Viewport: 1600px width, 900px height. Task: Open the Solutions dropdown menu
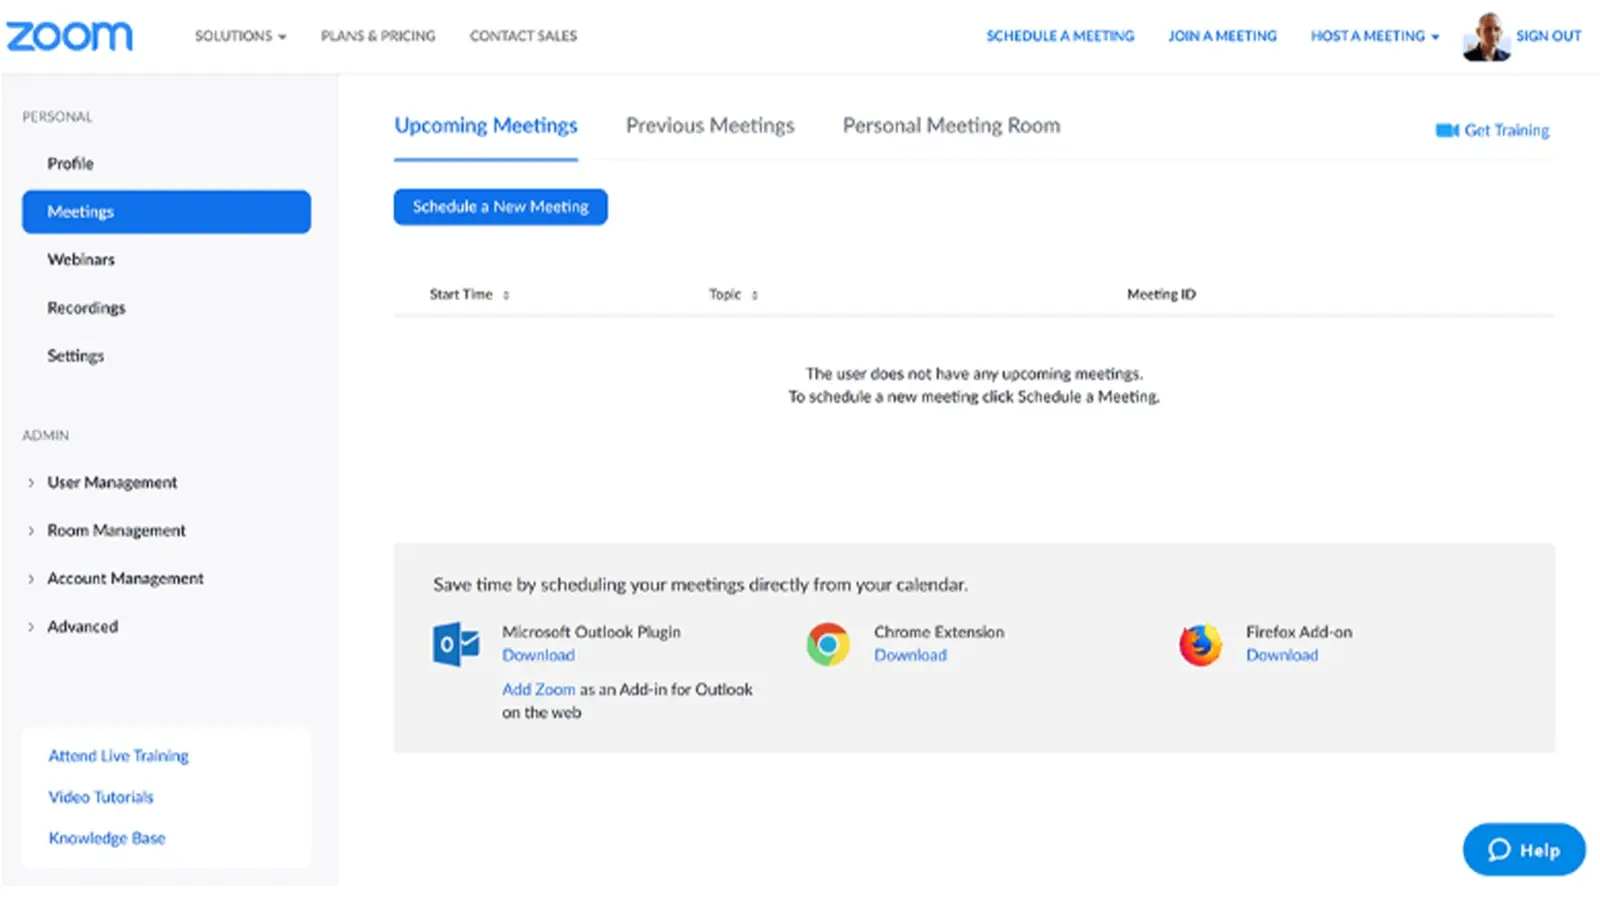[240, 36]
